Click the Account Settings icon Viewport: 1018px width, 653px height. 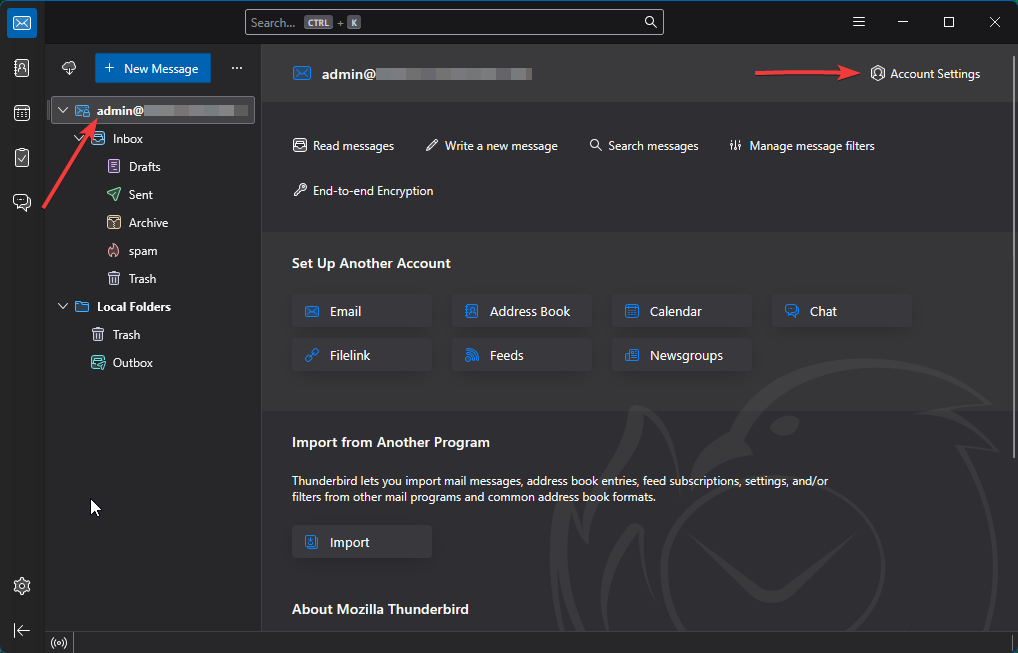coord(878,73)
